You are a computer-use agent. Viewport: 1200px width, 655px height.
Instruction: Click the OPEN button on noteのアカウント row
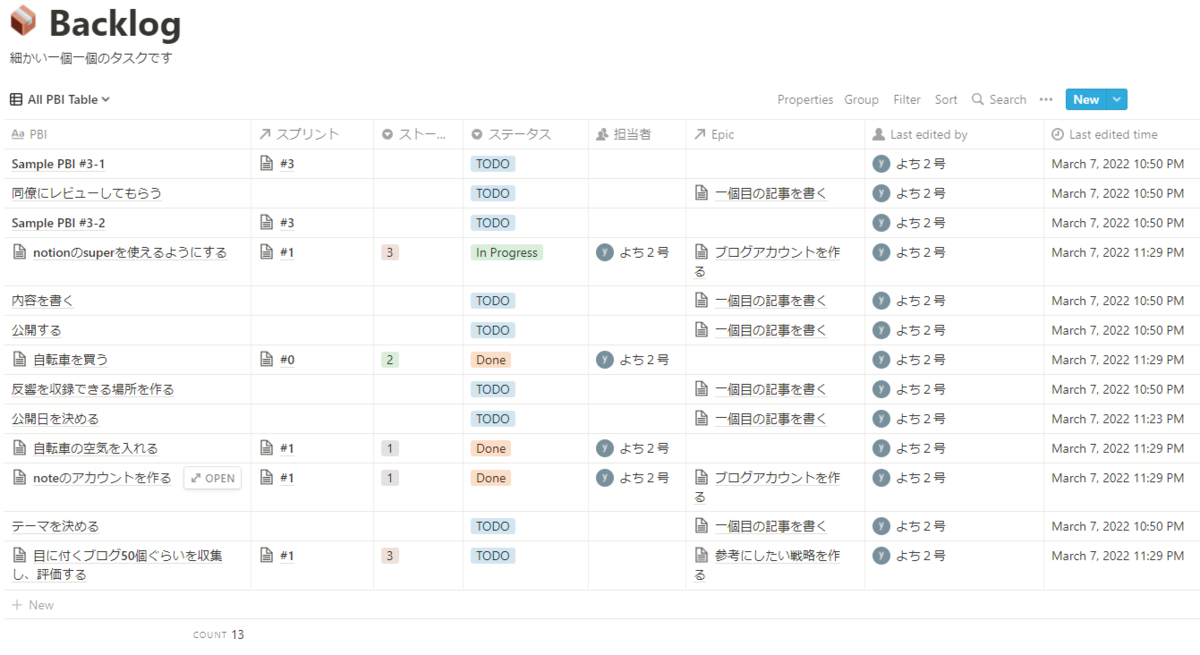tap(212, 478)
